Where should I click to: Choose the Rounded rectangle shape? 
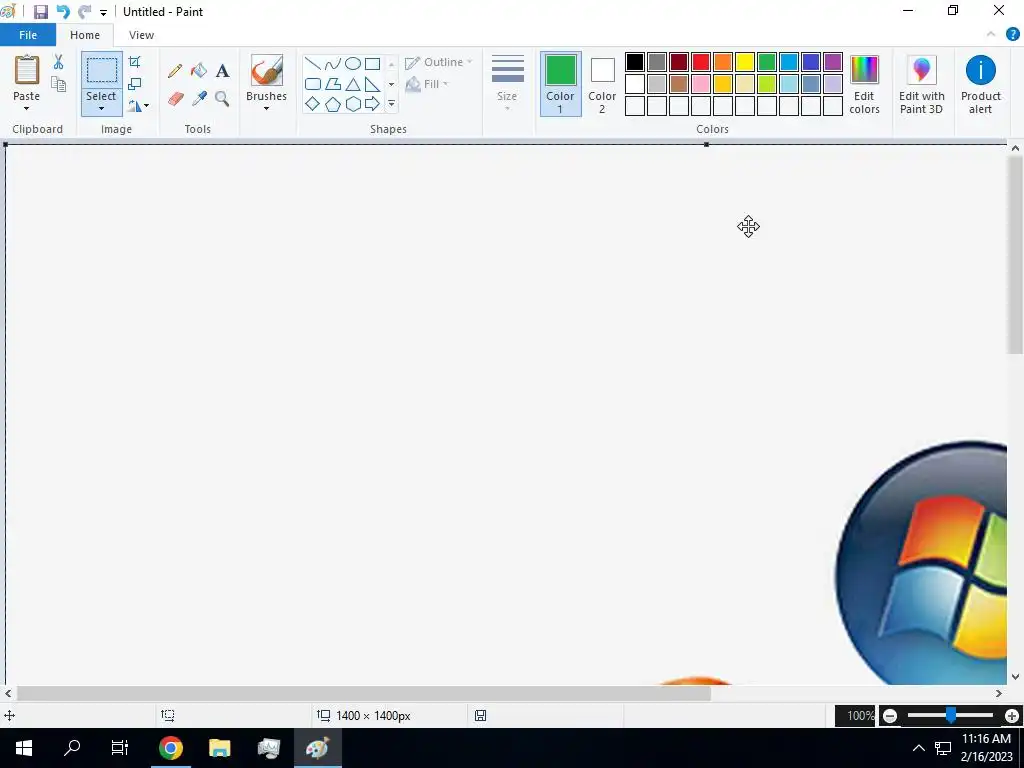313,84
